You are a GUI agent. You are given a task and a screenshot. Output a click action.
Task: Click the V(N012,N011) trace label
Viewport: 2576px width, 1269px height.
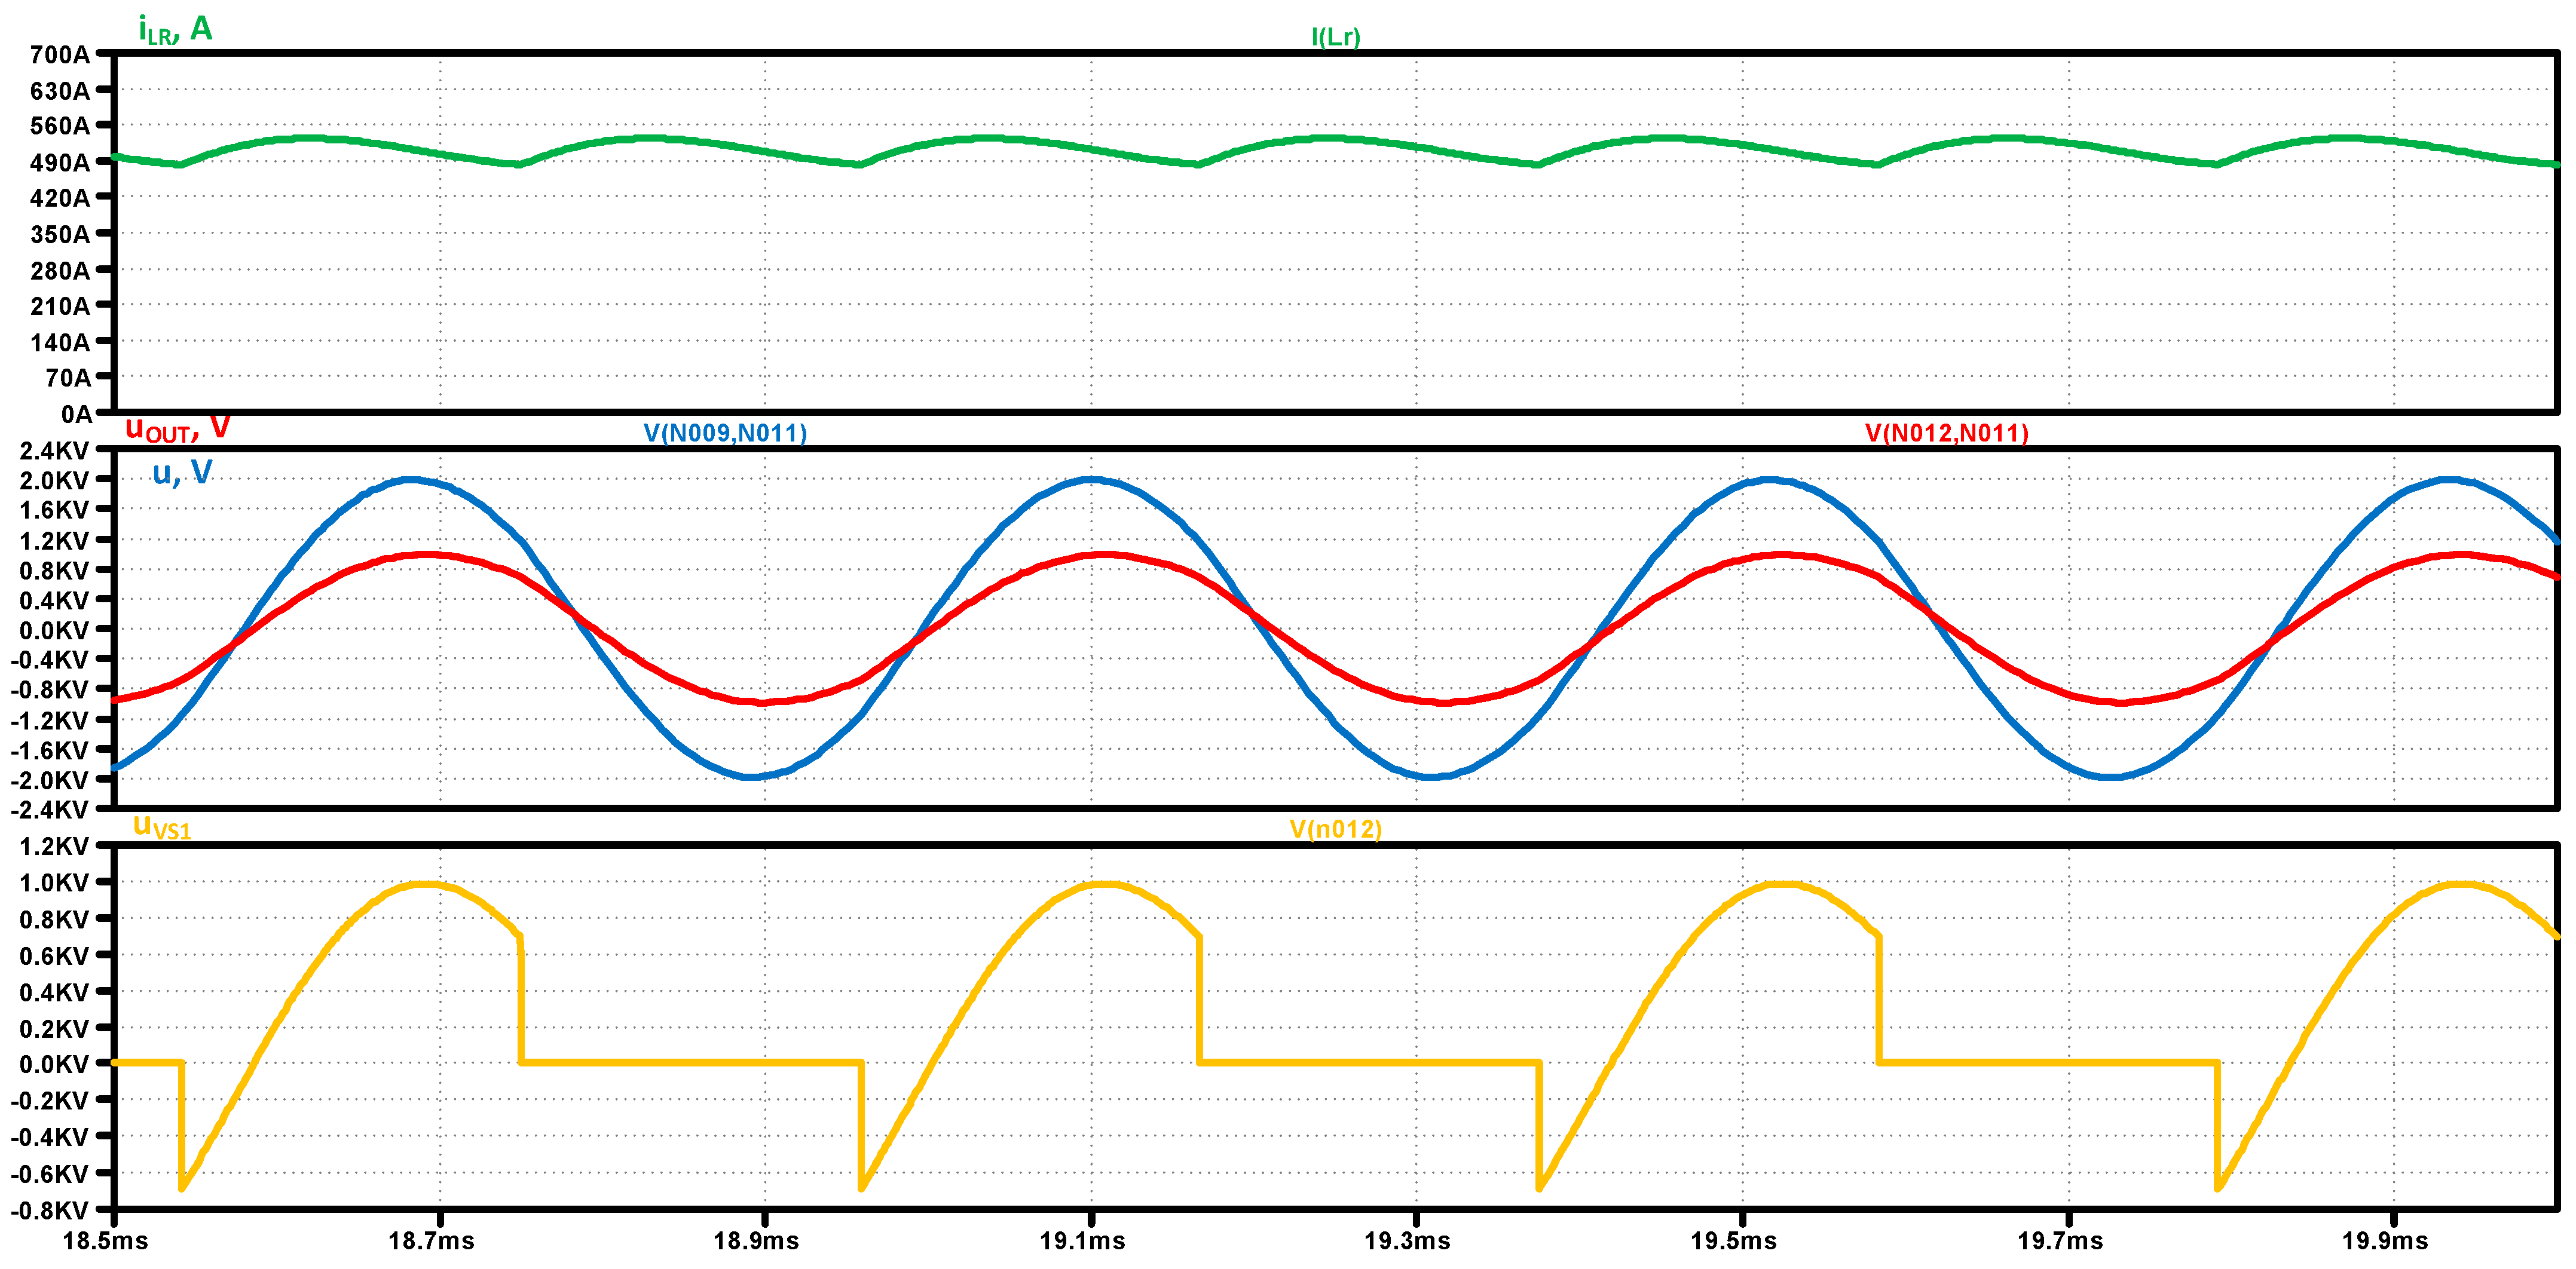coord(1946,433)
